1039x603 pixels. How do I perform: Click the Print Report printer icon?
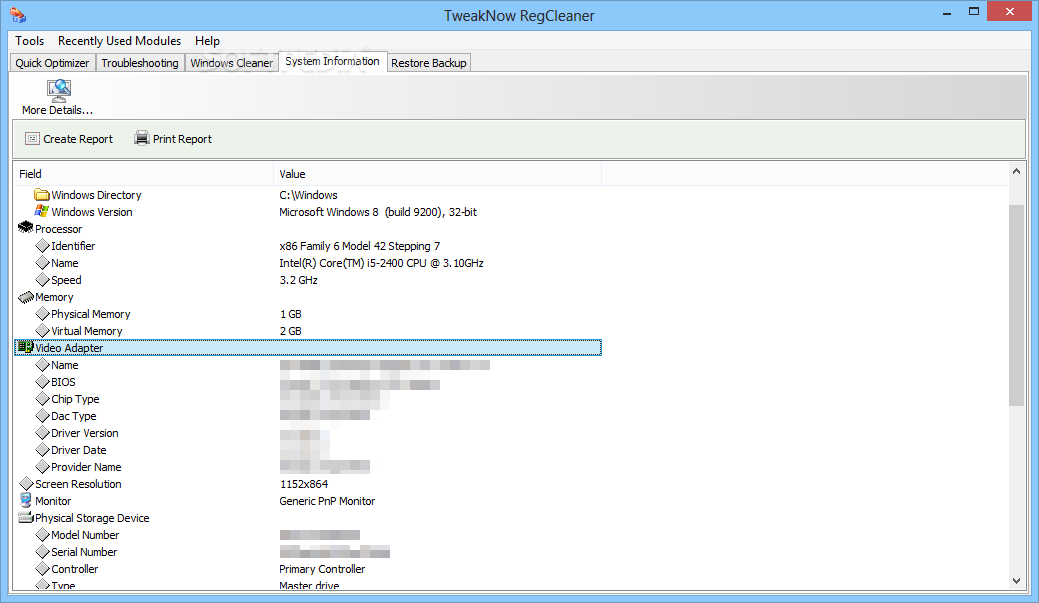pyautogui.click(x=142, y=138)
